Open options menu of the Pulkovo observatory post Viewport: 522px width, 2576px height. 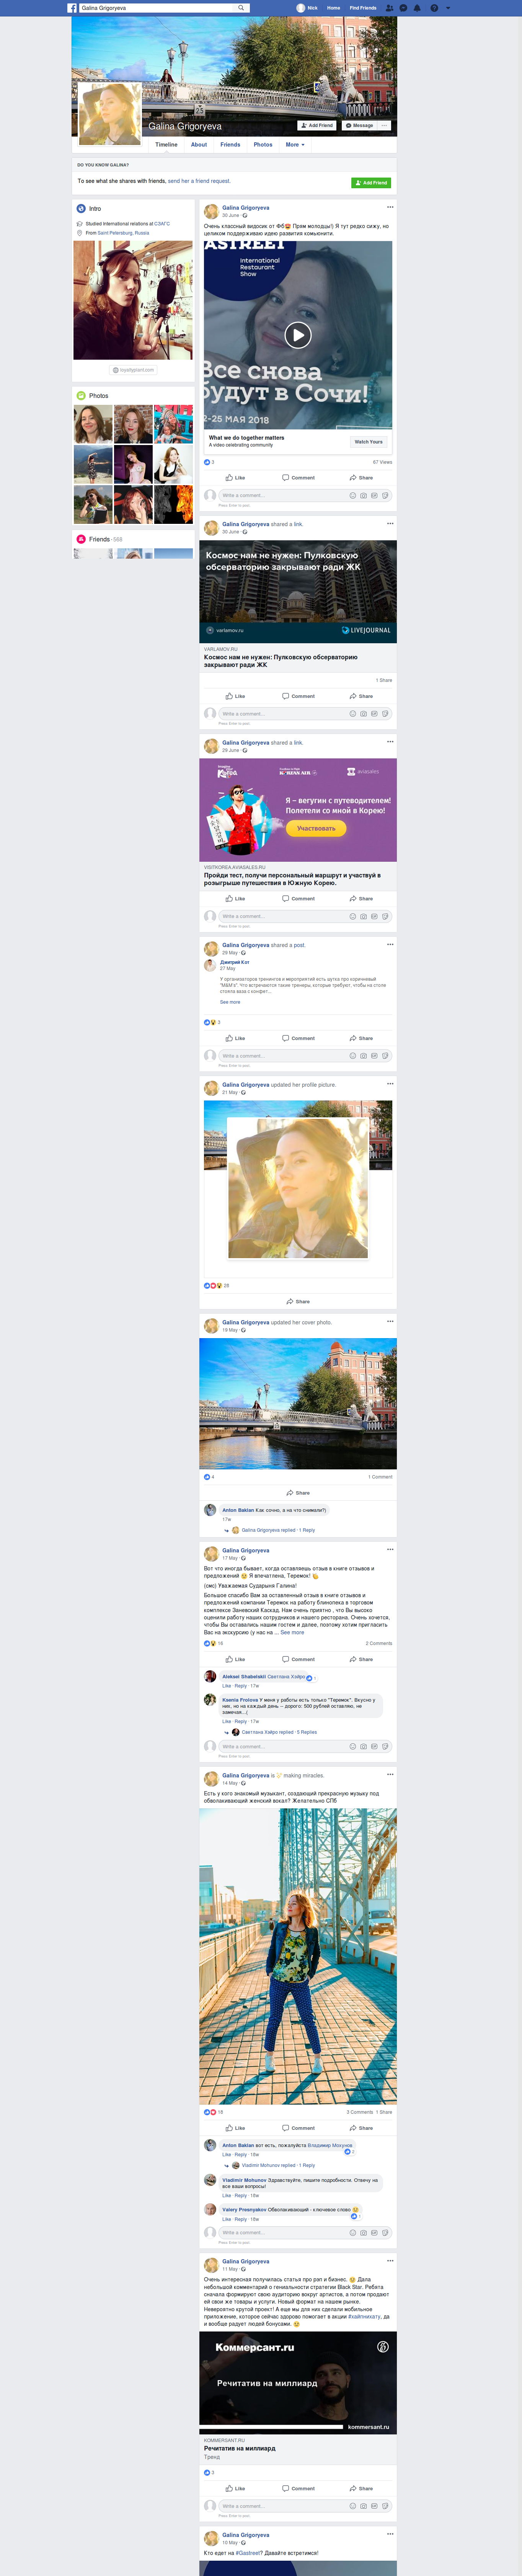pos(390,524)
